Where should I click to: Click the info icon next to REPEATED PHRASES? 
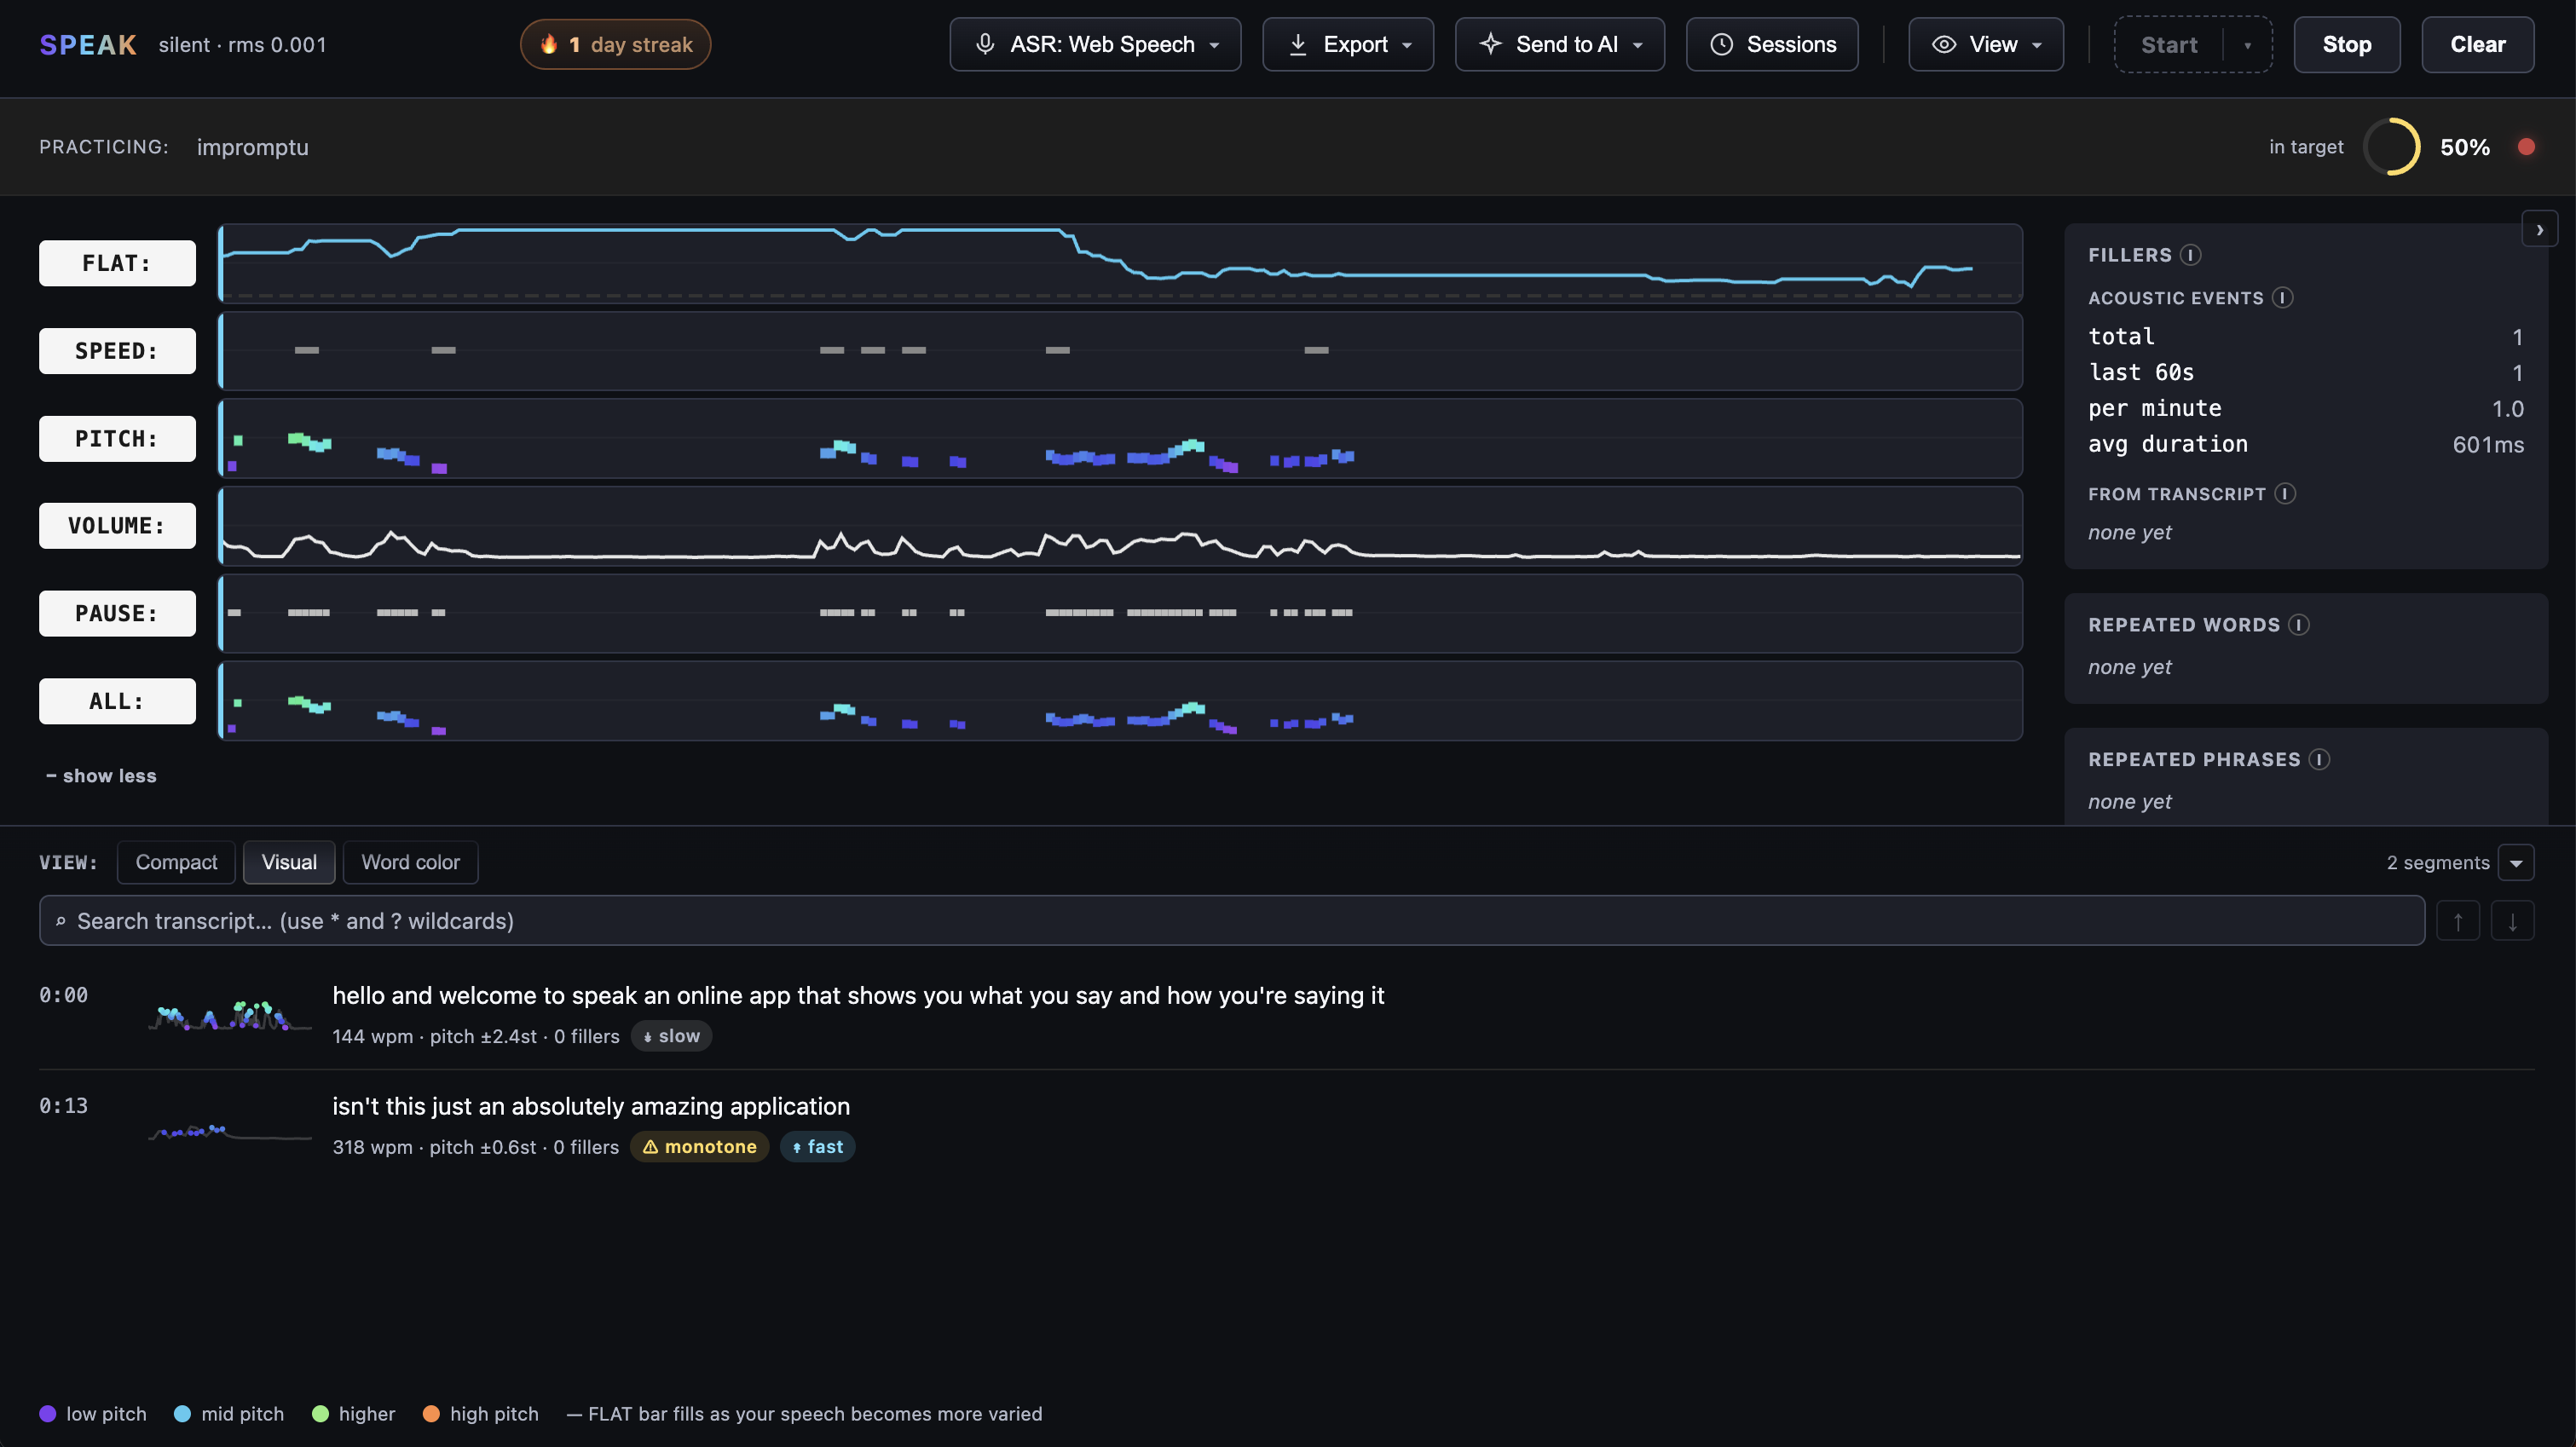point(2320,760)
